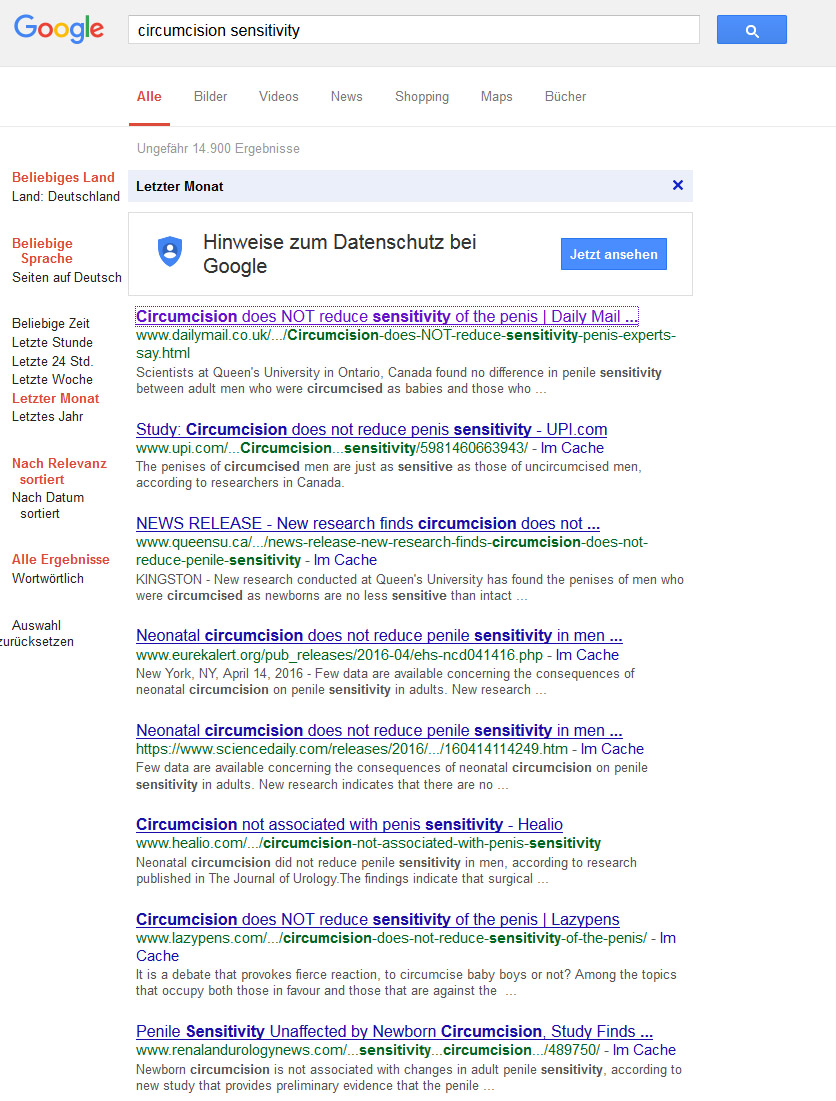The width and height of the screenshot is (836, 1101).
Task: Select Beliebige Sprache filter
Action: coord(43,251)
